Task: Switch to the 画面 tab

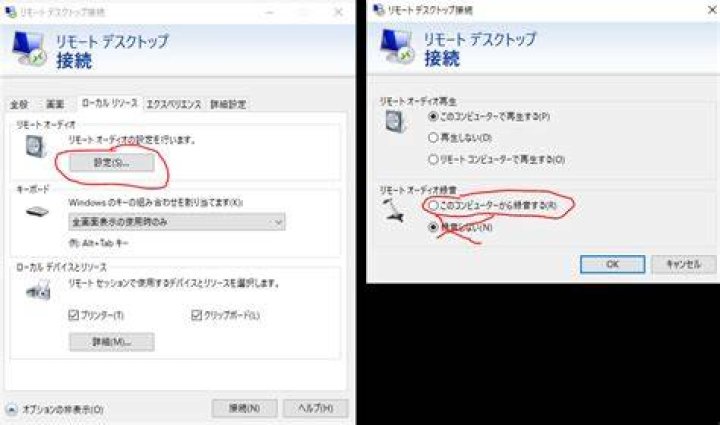Action: click(x=55, y=105)
